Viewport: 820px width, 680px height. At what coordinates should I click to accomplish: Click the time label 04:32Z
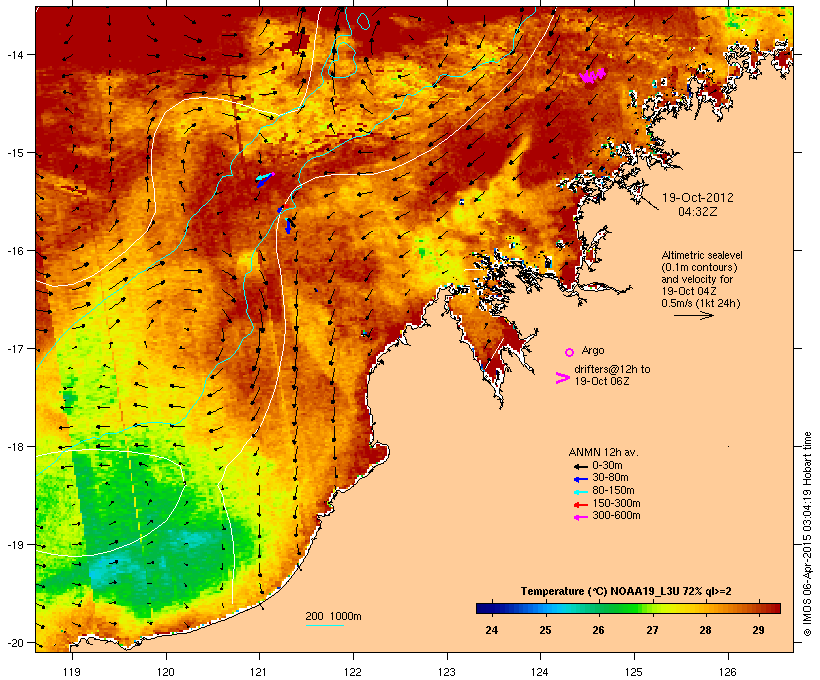[698, 212]
